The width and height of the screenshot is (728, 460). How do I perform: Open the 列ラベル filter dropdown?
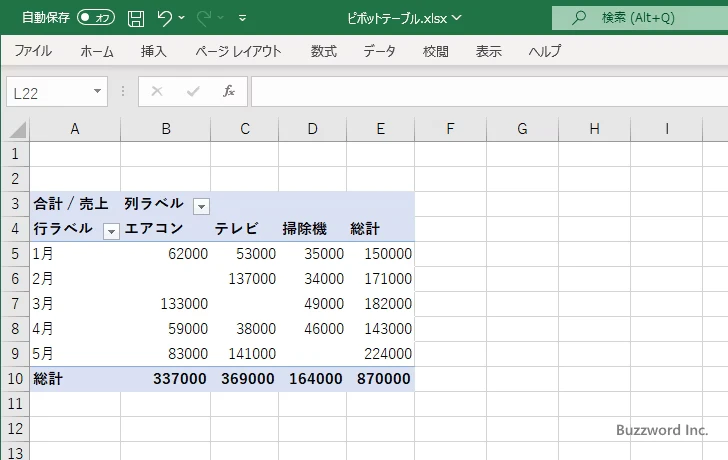point(201,206)
